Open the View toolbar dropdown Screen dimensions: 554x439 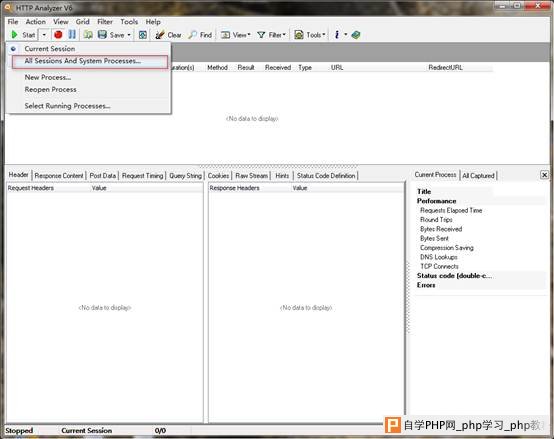pos(235,35)
